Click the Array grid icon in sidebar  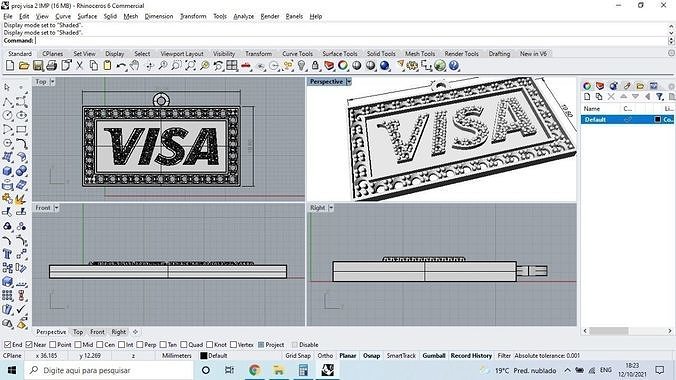tap(7, 295)
